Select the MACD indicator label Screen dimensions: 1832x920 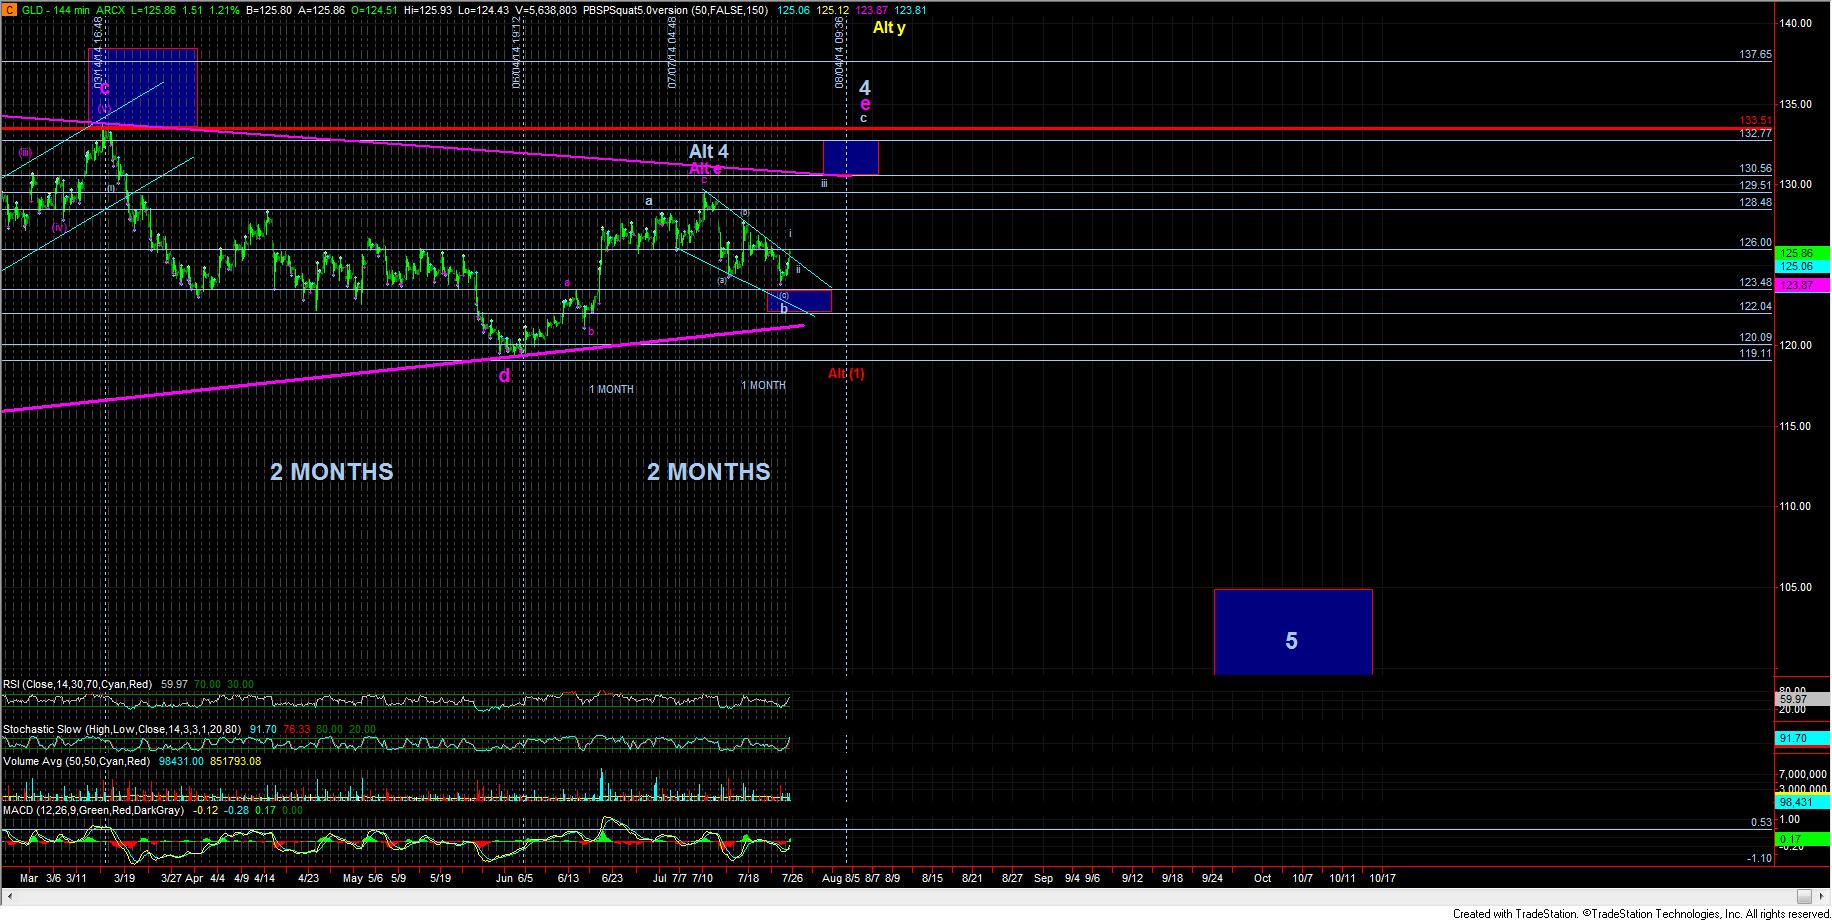93,810
